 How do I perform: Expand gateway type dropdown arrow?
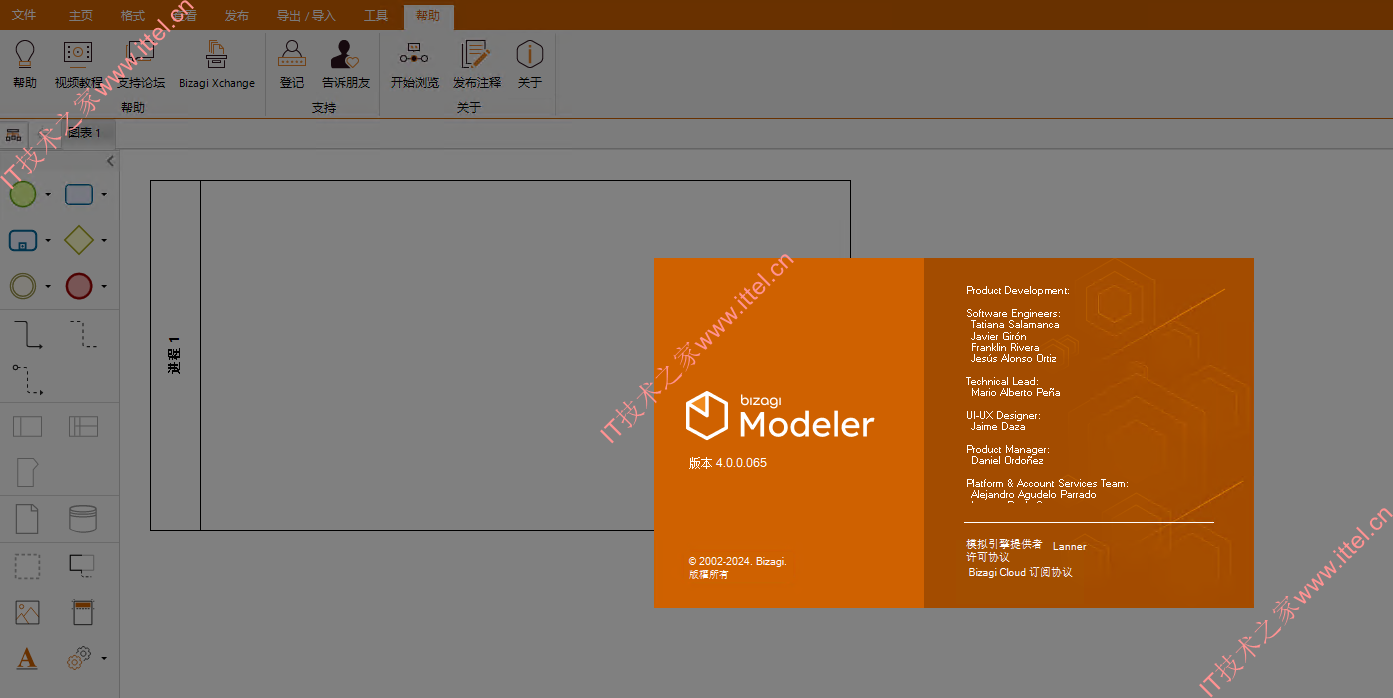(104, 241)
